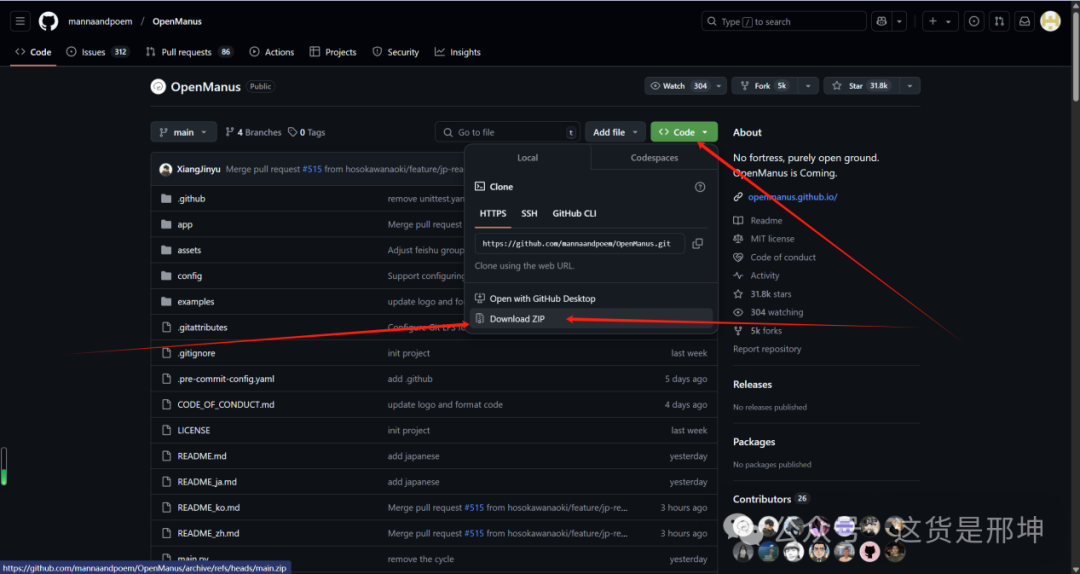Toggle the green Code dropdown button
Screen dimensions: 1080x574
pyautogui.click(x=683, y=132)
